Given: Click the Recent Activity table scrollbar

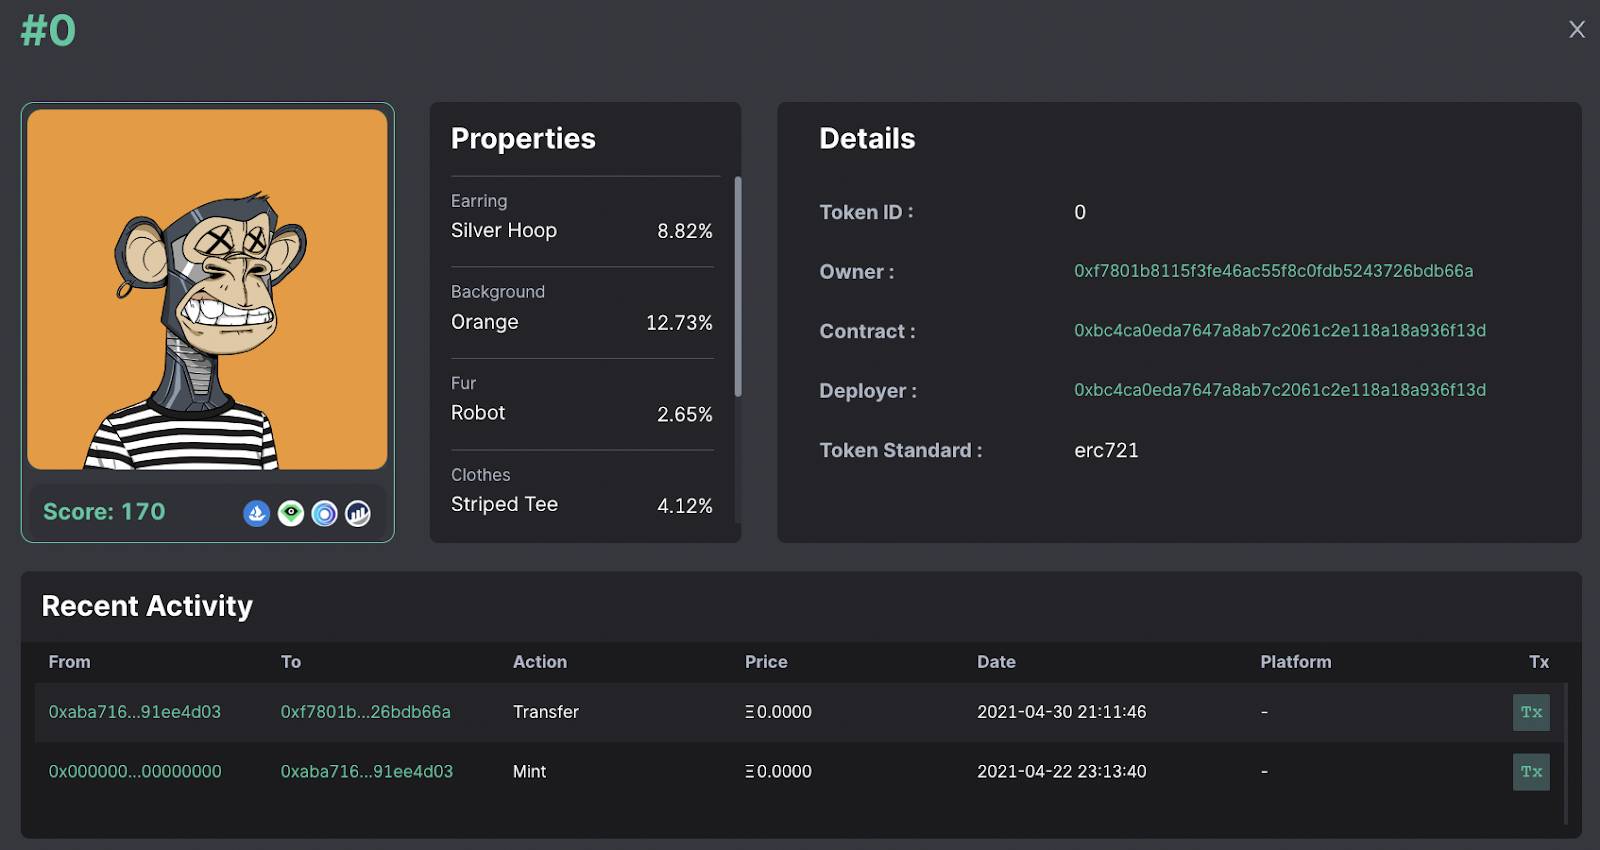Looking at the screenshot, I should (1566, 754).
